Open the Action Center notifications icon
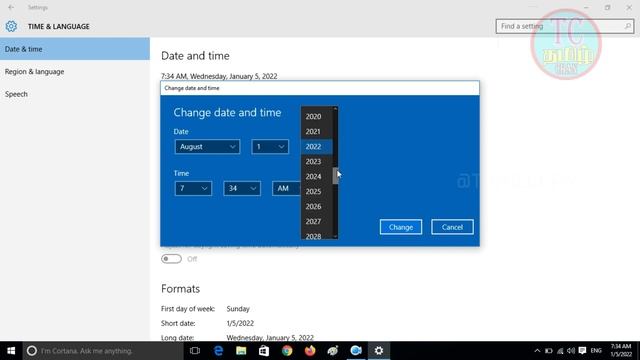 click(x=582, y=351)
